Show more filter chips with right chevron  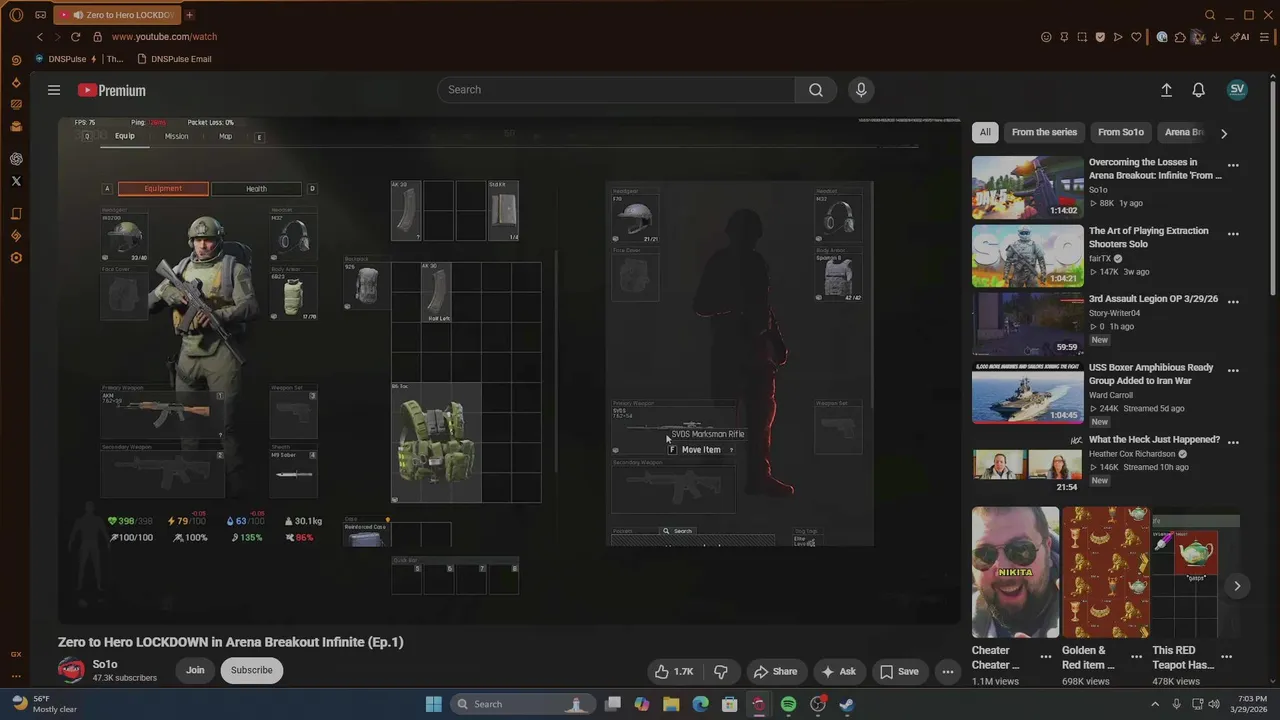1224,133
